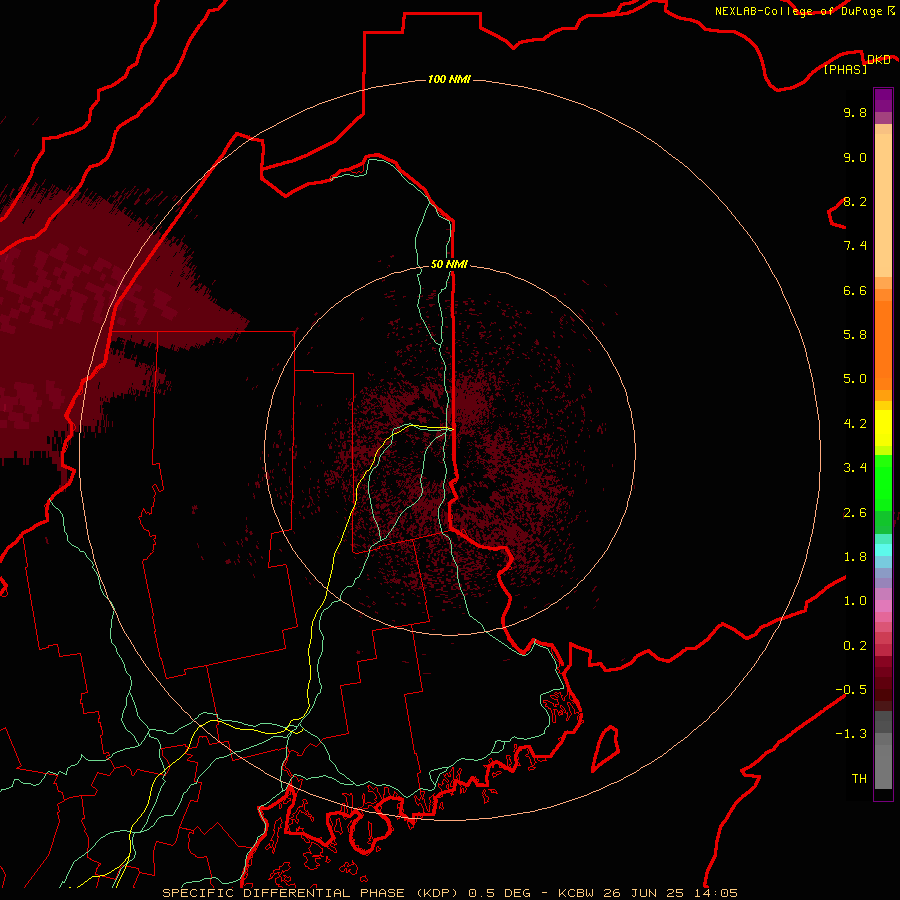Click the 1.8 value on color scale

point(855,556)
